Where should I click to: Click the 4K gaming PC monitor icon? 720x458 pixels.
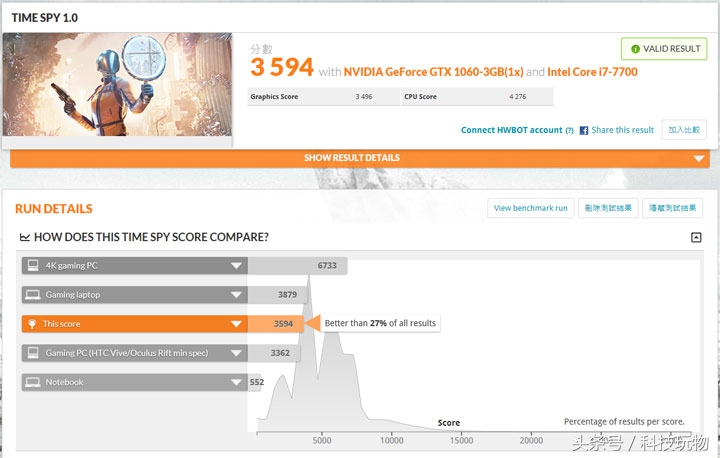tap(33, 266)
